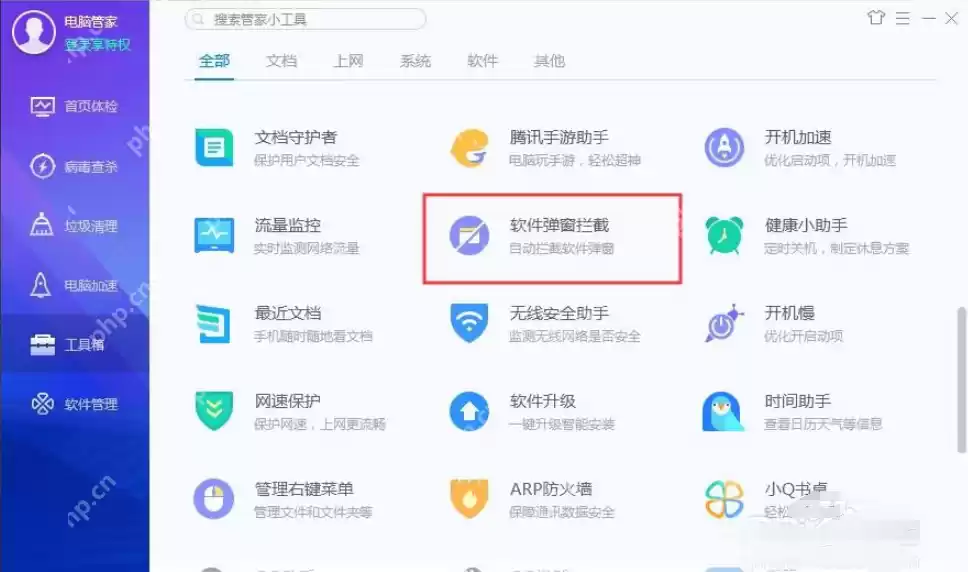Click 保护用户文档安全 description text
The height and width of the screenshot is (572, 968).
(x=306, y=160)
